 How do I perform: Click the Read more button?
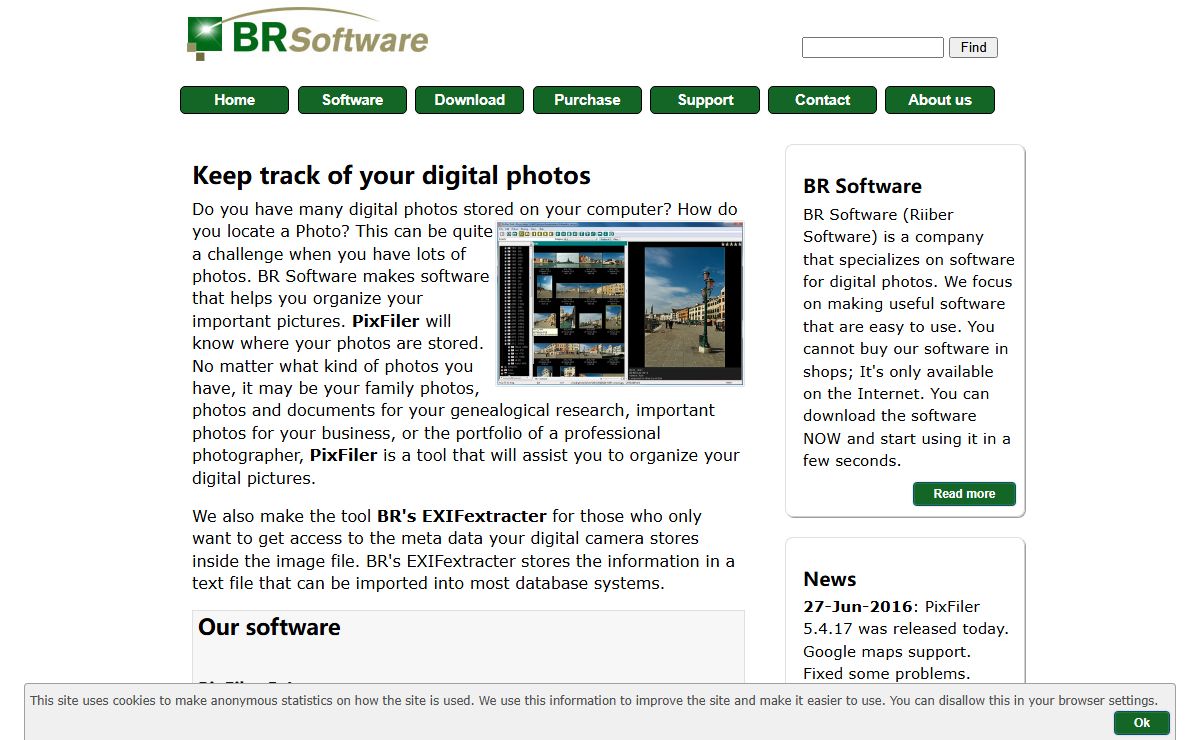coord(964,494)
